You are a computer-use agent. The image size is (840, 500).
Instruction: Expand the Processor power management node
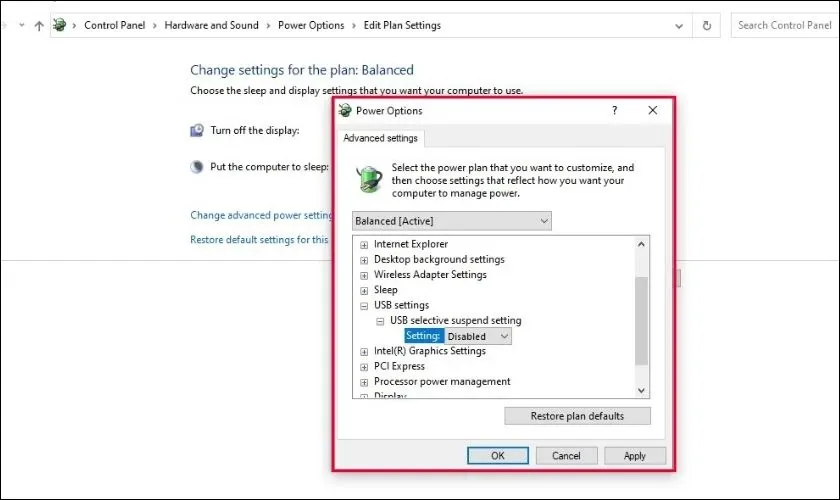pos(364,383)
